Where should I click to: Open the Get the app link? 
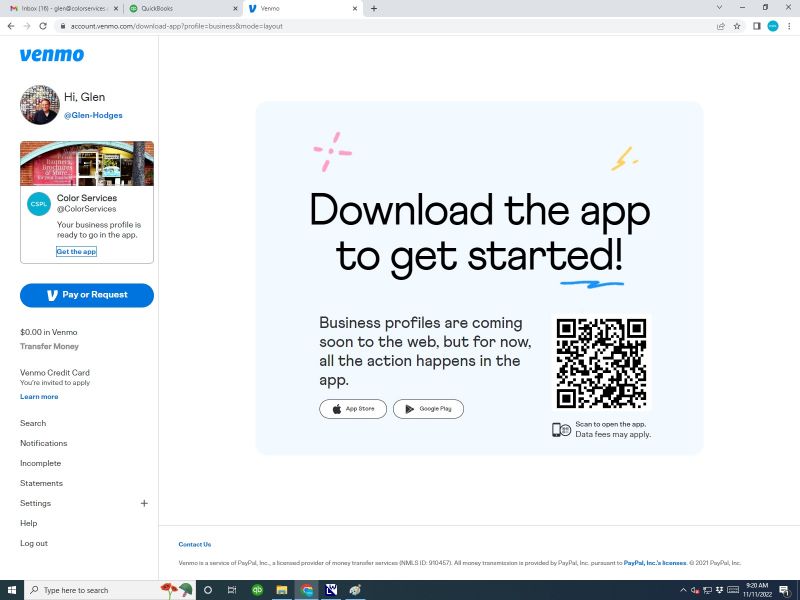click(x=76, y=252)
